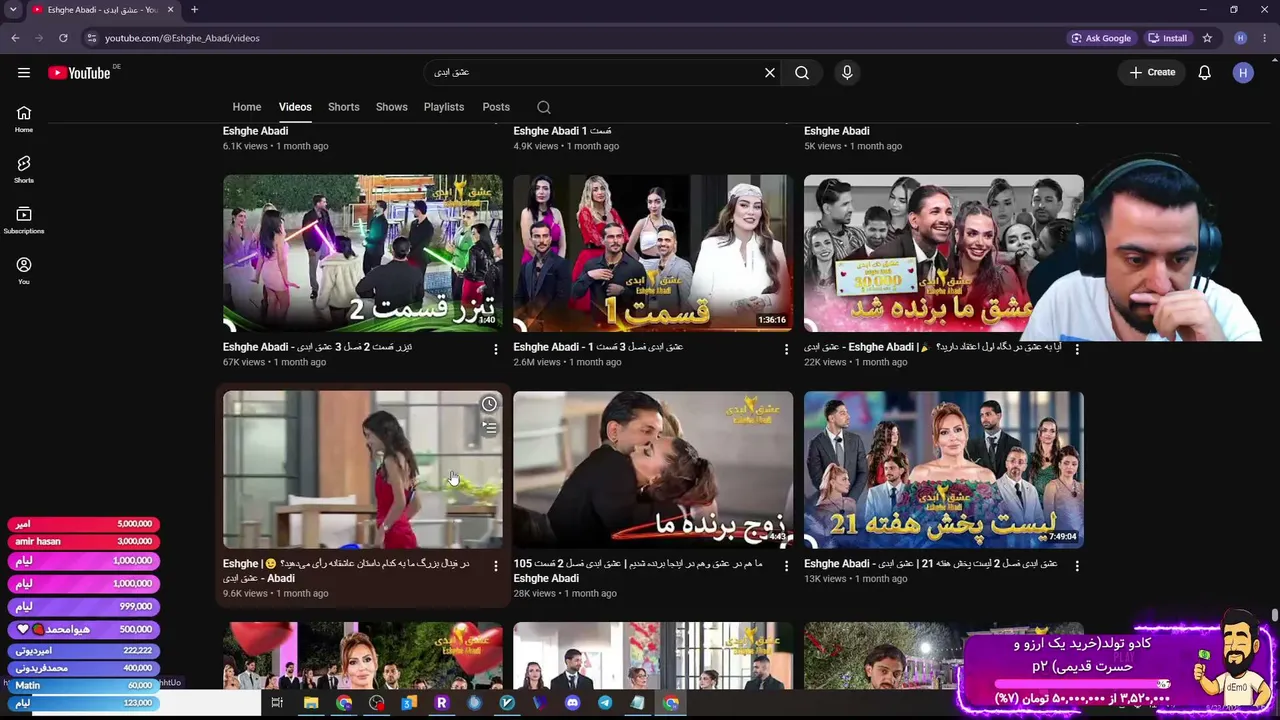Open the purple R app on taskbar
This screenshot has width=1280, height=720.
point(441,703)
